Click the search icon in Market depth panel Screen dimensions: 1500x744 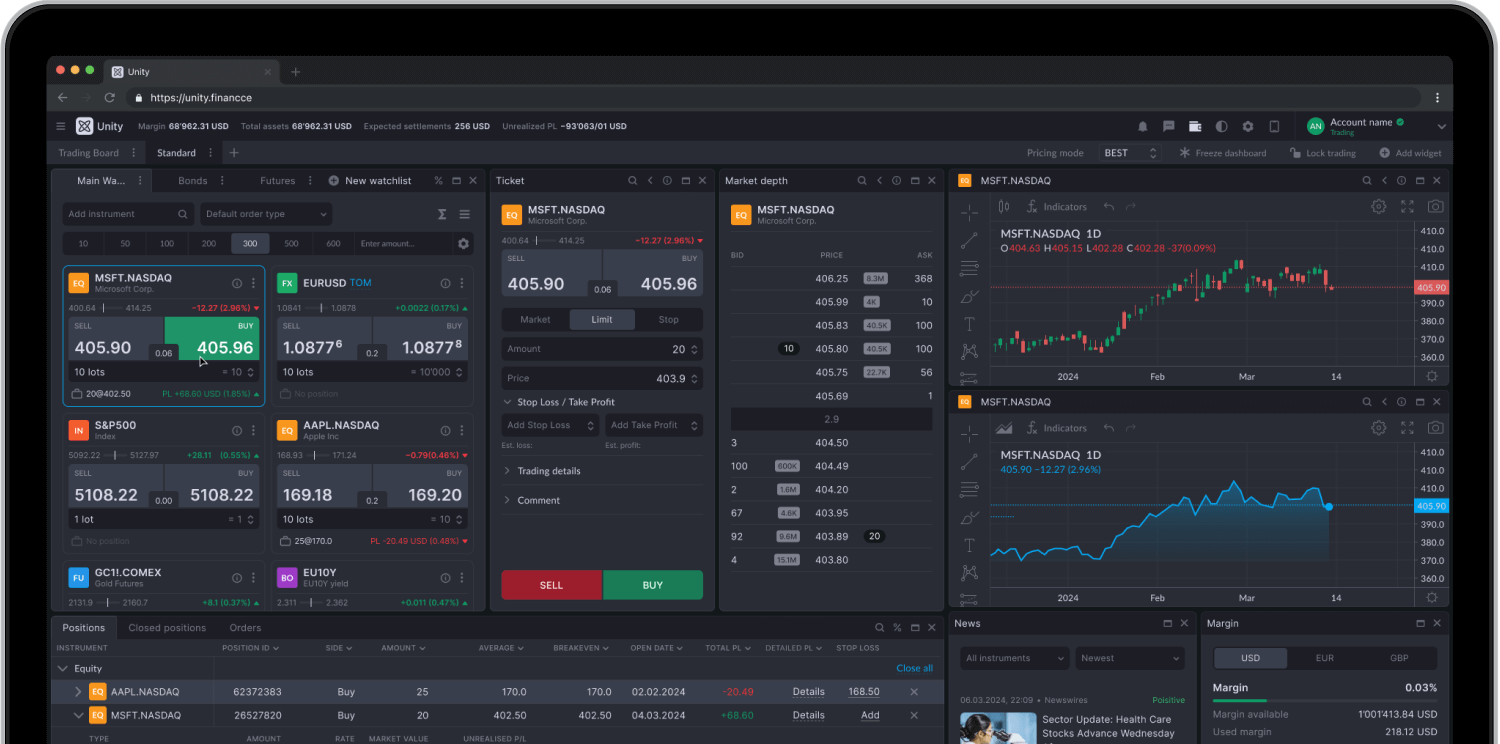coord(862,181)
